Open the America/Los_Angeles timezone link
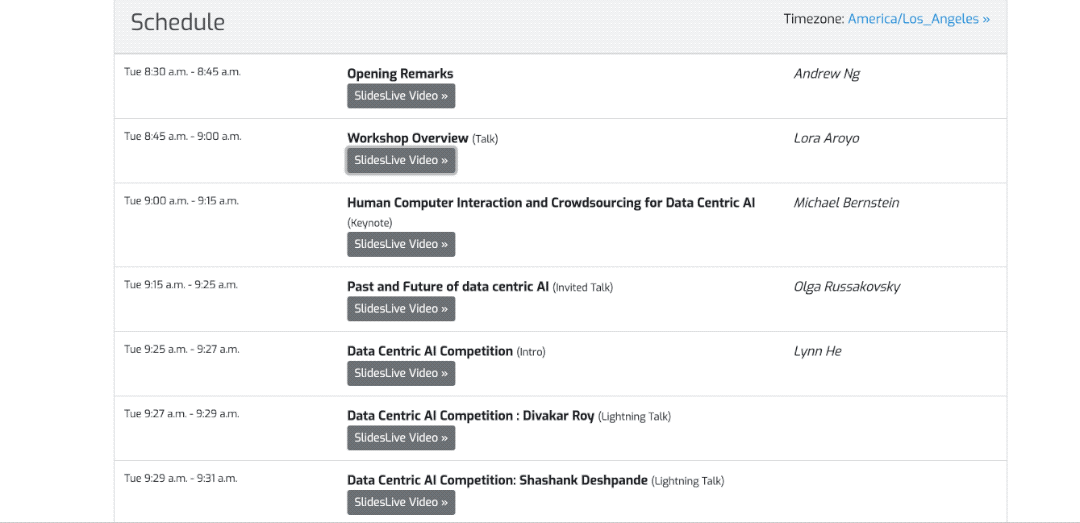This screenshot has height=523, width=1080. (918, 19)
